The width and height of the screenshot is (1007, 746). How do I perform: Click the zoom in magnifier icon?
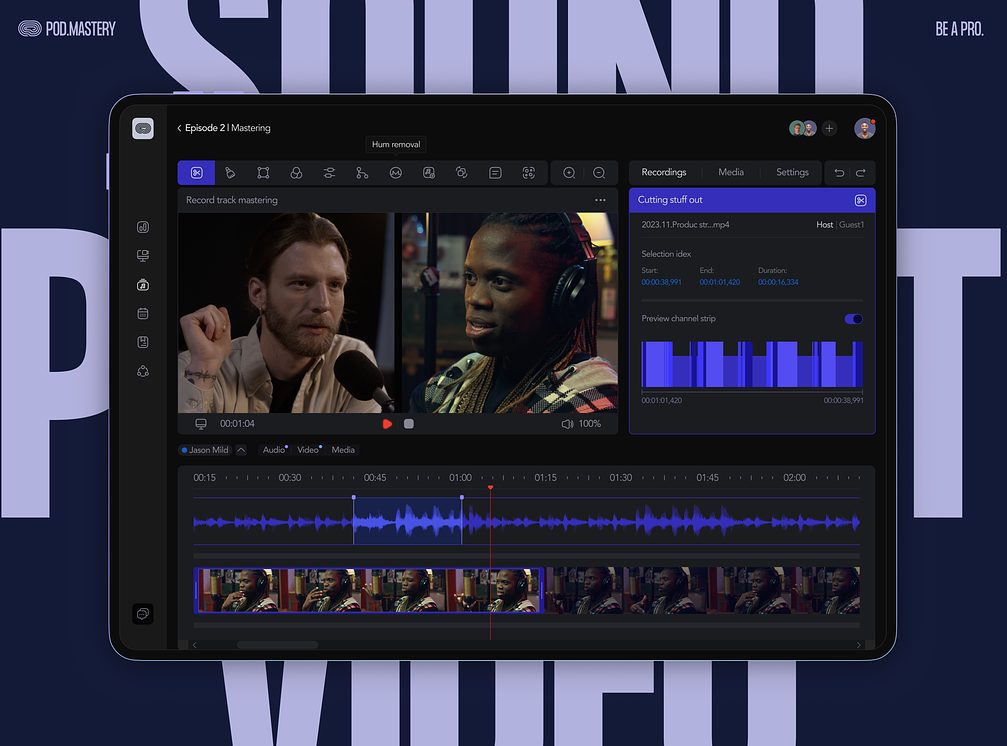pyautogui.click(x=568, y=173)
